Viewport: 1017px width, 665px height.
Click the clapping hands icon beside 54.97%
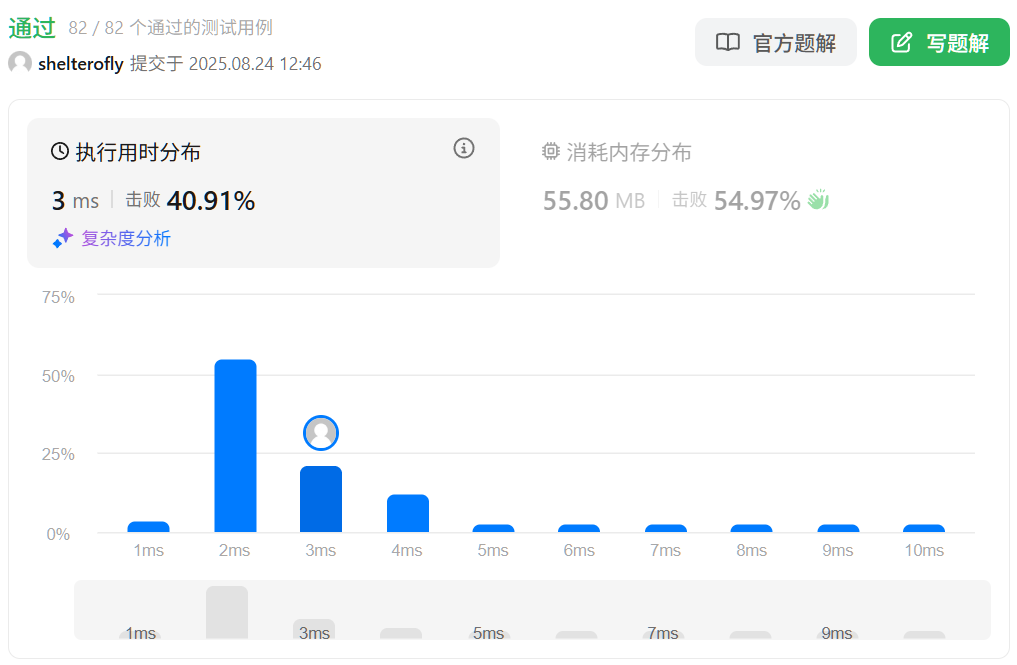pyautogui.click(x=819, y=199)
